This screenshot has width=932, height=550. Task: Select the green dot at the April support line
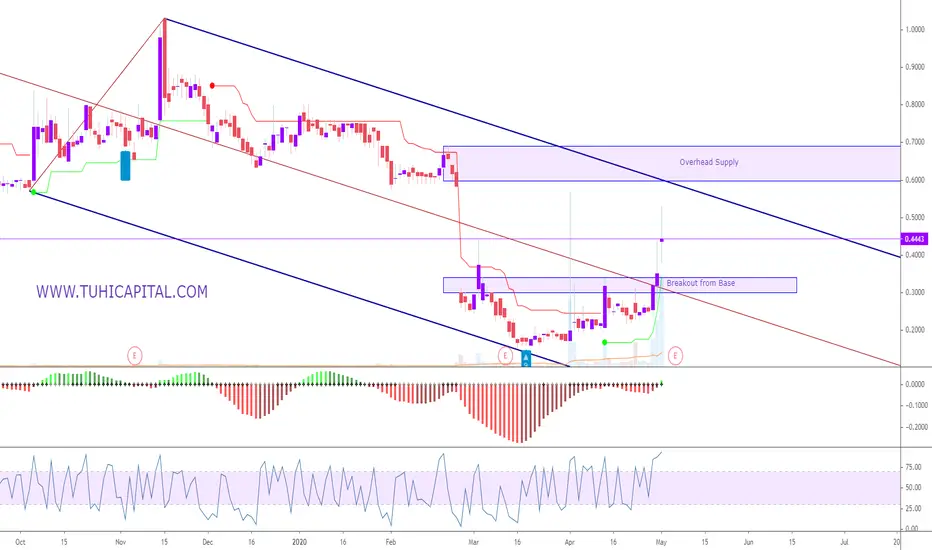coord(604,342)
